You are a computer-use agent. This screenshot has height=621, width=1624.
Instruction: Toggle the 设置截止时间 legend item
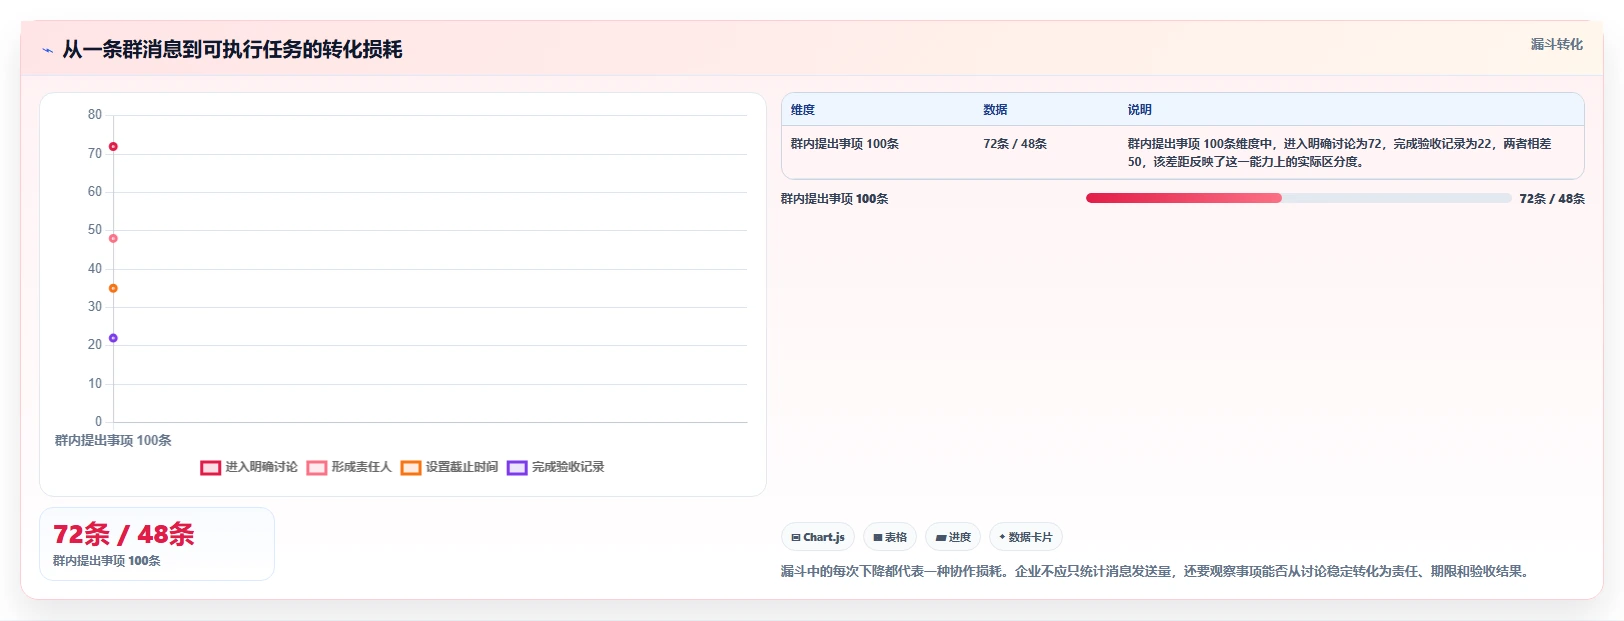(449, 467)
